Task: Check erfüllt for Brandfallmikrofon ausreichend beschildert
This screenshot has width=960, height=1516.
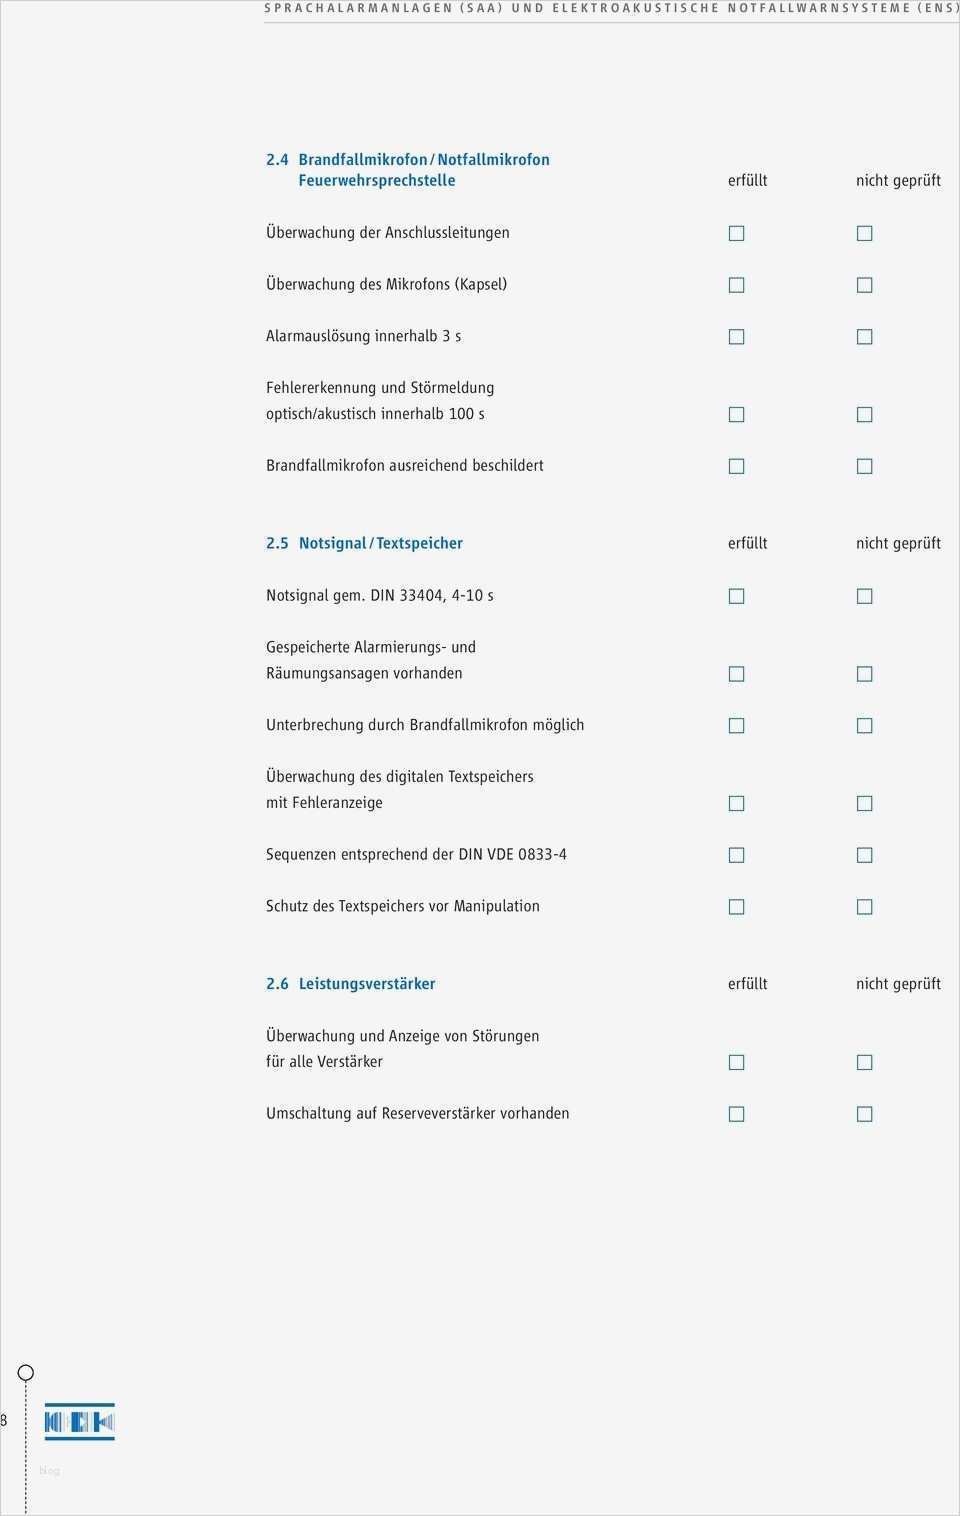Action: click(x=737, y=467)
